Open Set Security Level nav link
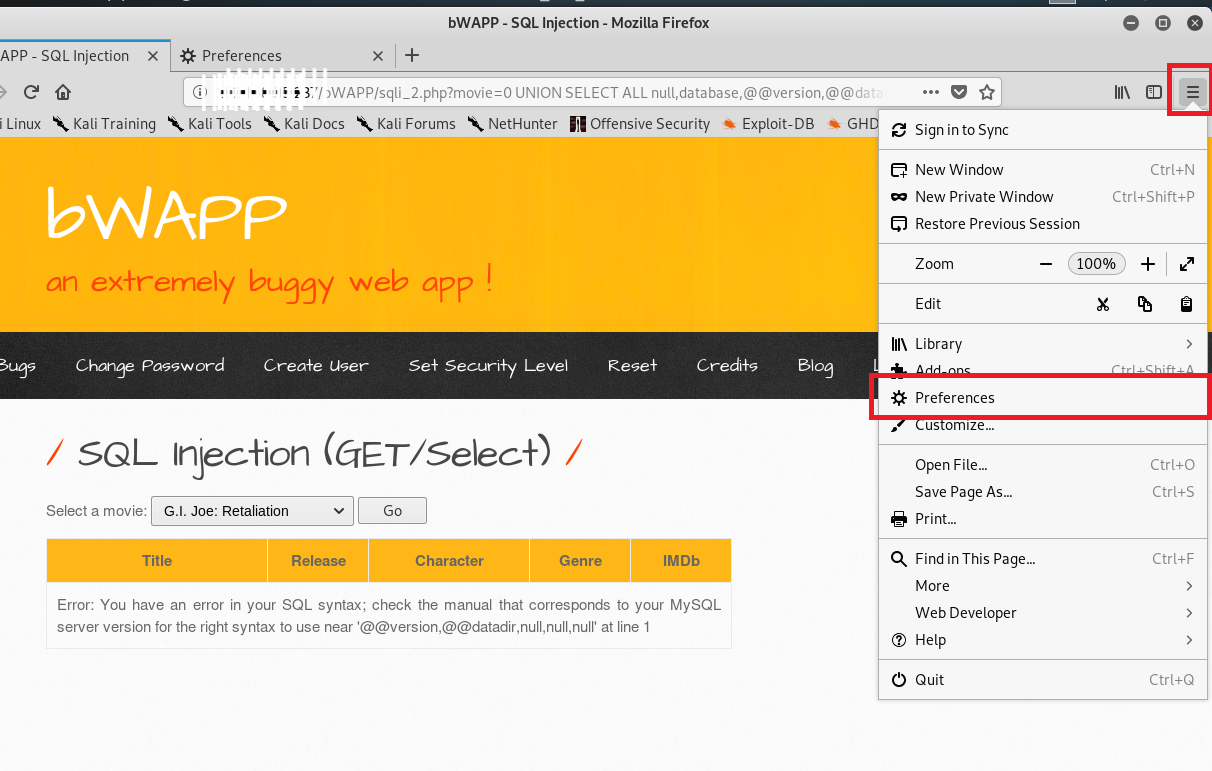The image size is (1212, 771). pyautogui.click(x=488, y=366)
